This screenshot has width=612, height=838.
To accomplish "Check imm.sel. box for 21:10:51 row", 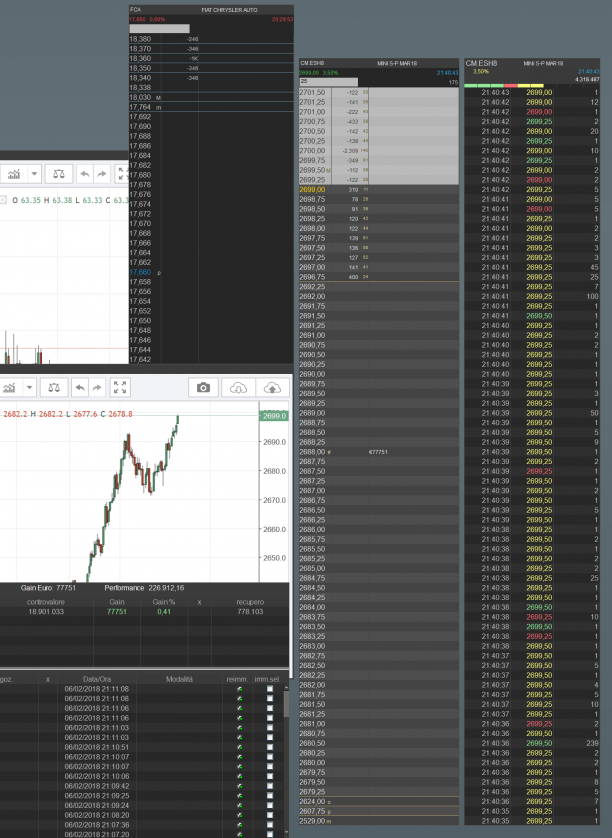I will click(x=270, y=747).
